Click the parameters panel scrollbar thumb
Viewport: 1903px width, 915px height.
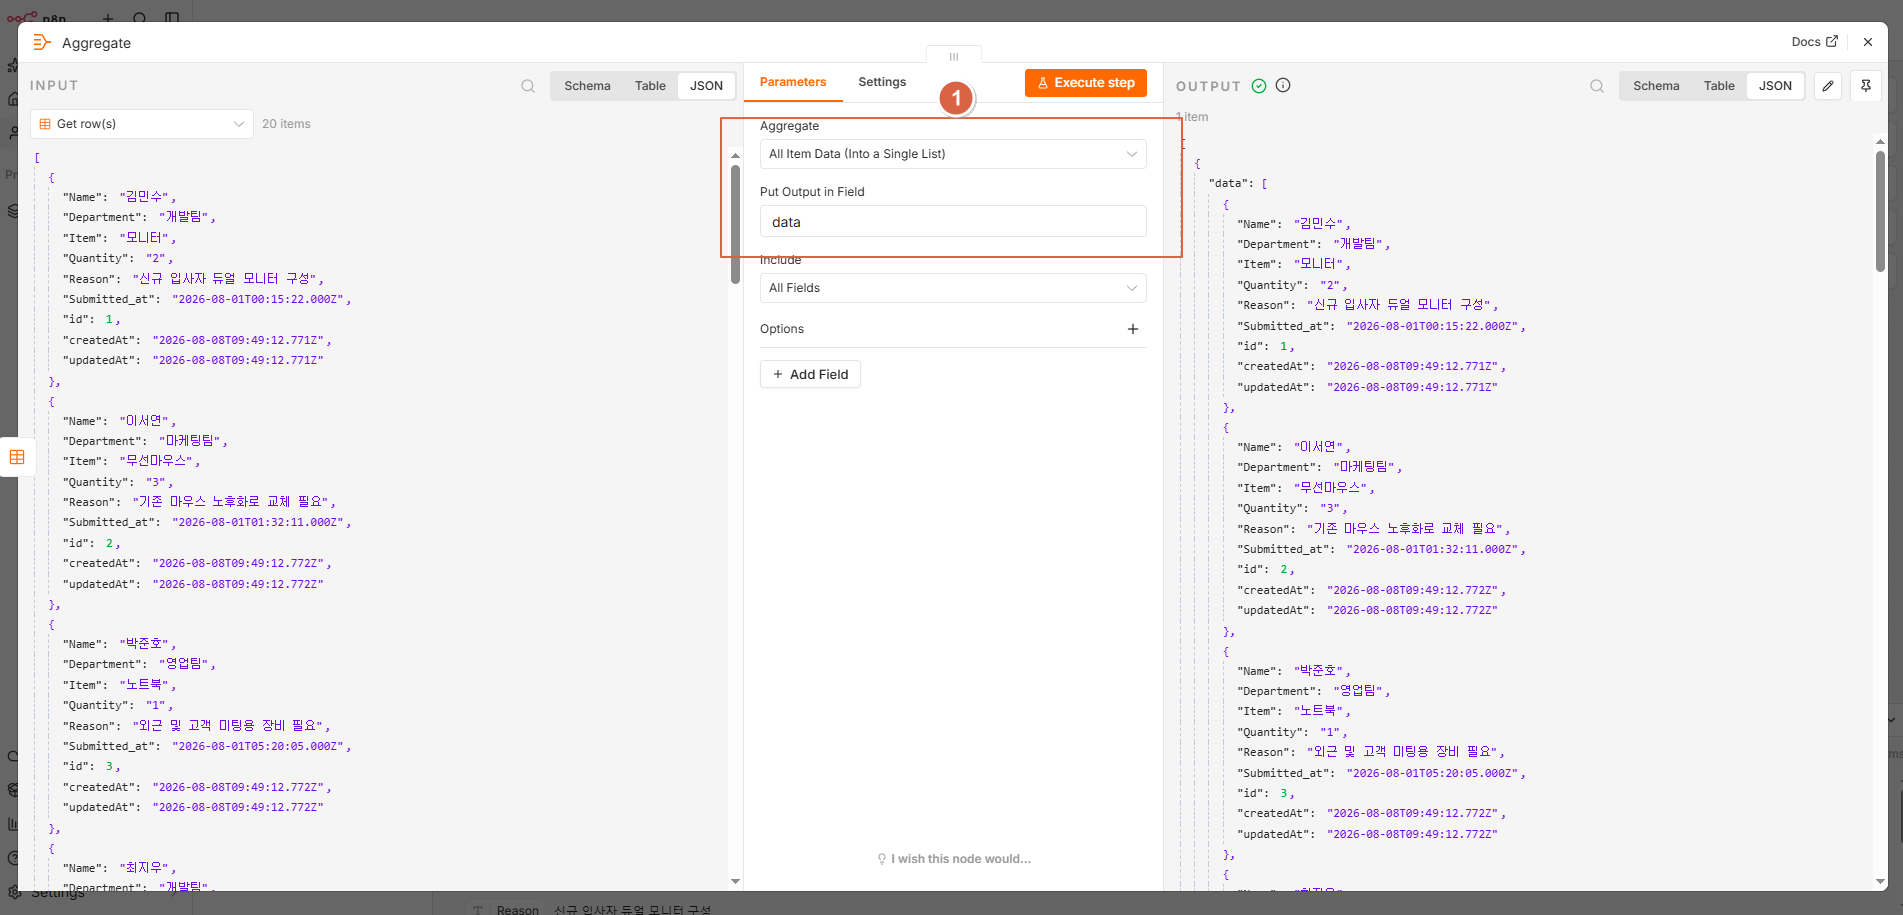(x=735, y=224)
